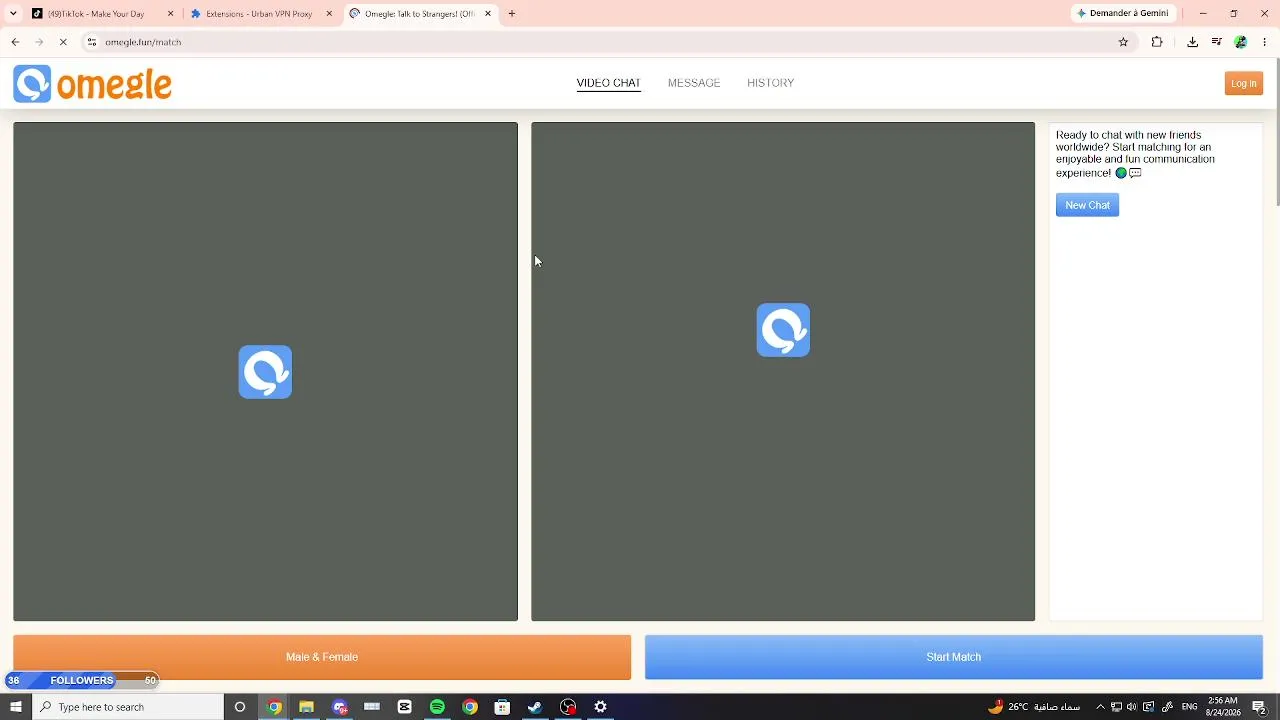This screenshot has height=720, width=1280.
Task: Close the Omegle browser tab
Action: click(488, 14)
